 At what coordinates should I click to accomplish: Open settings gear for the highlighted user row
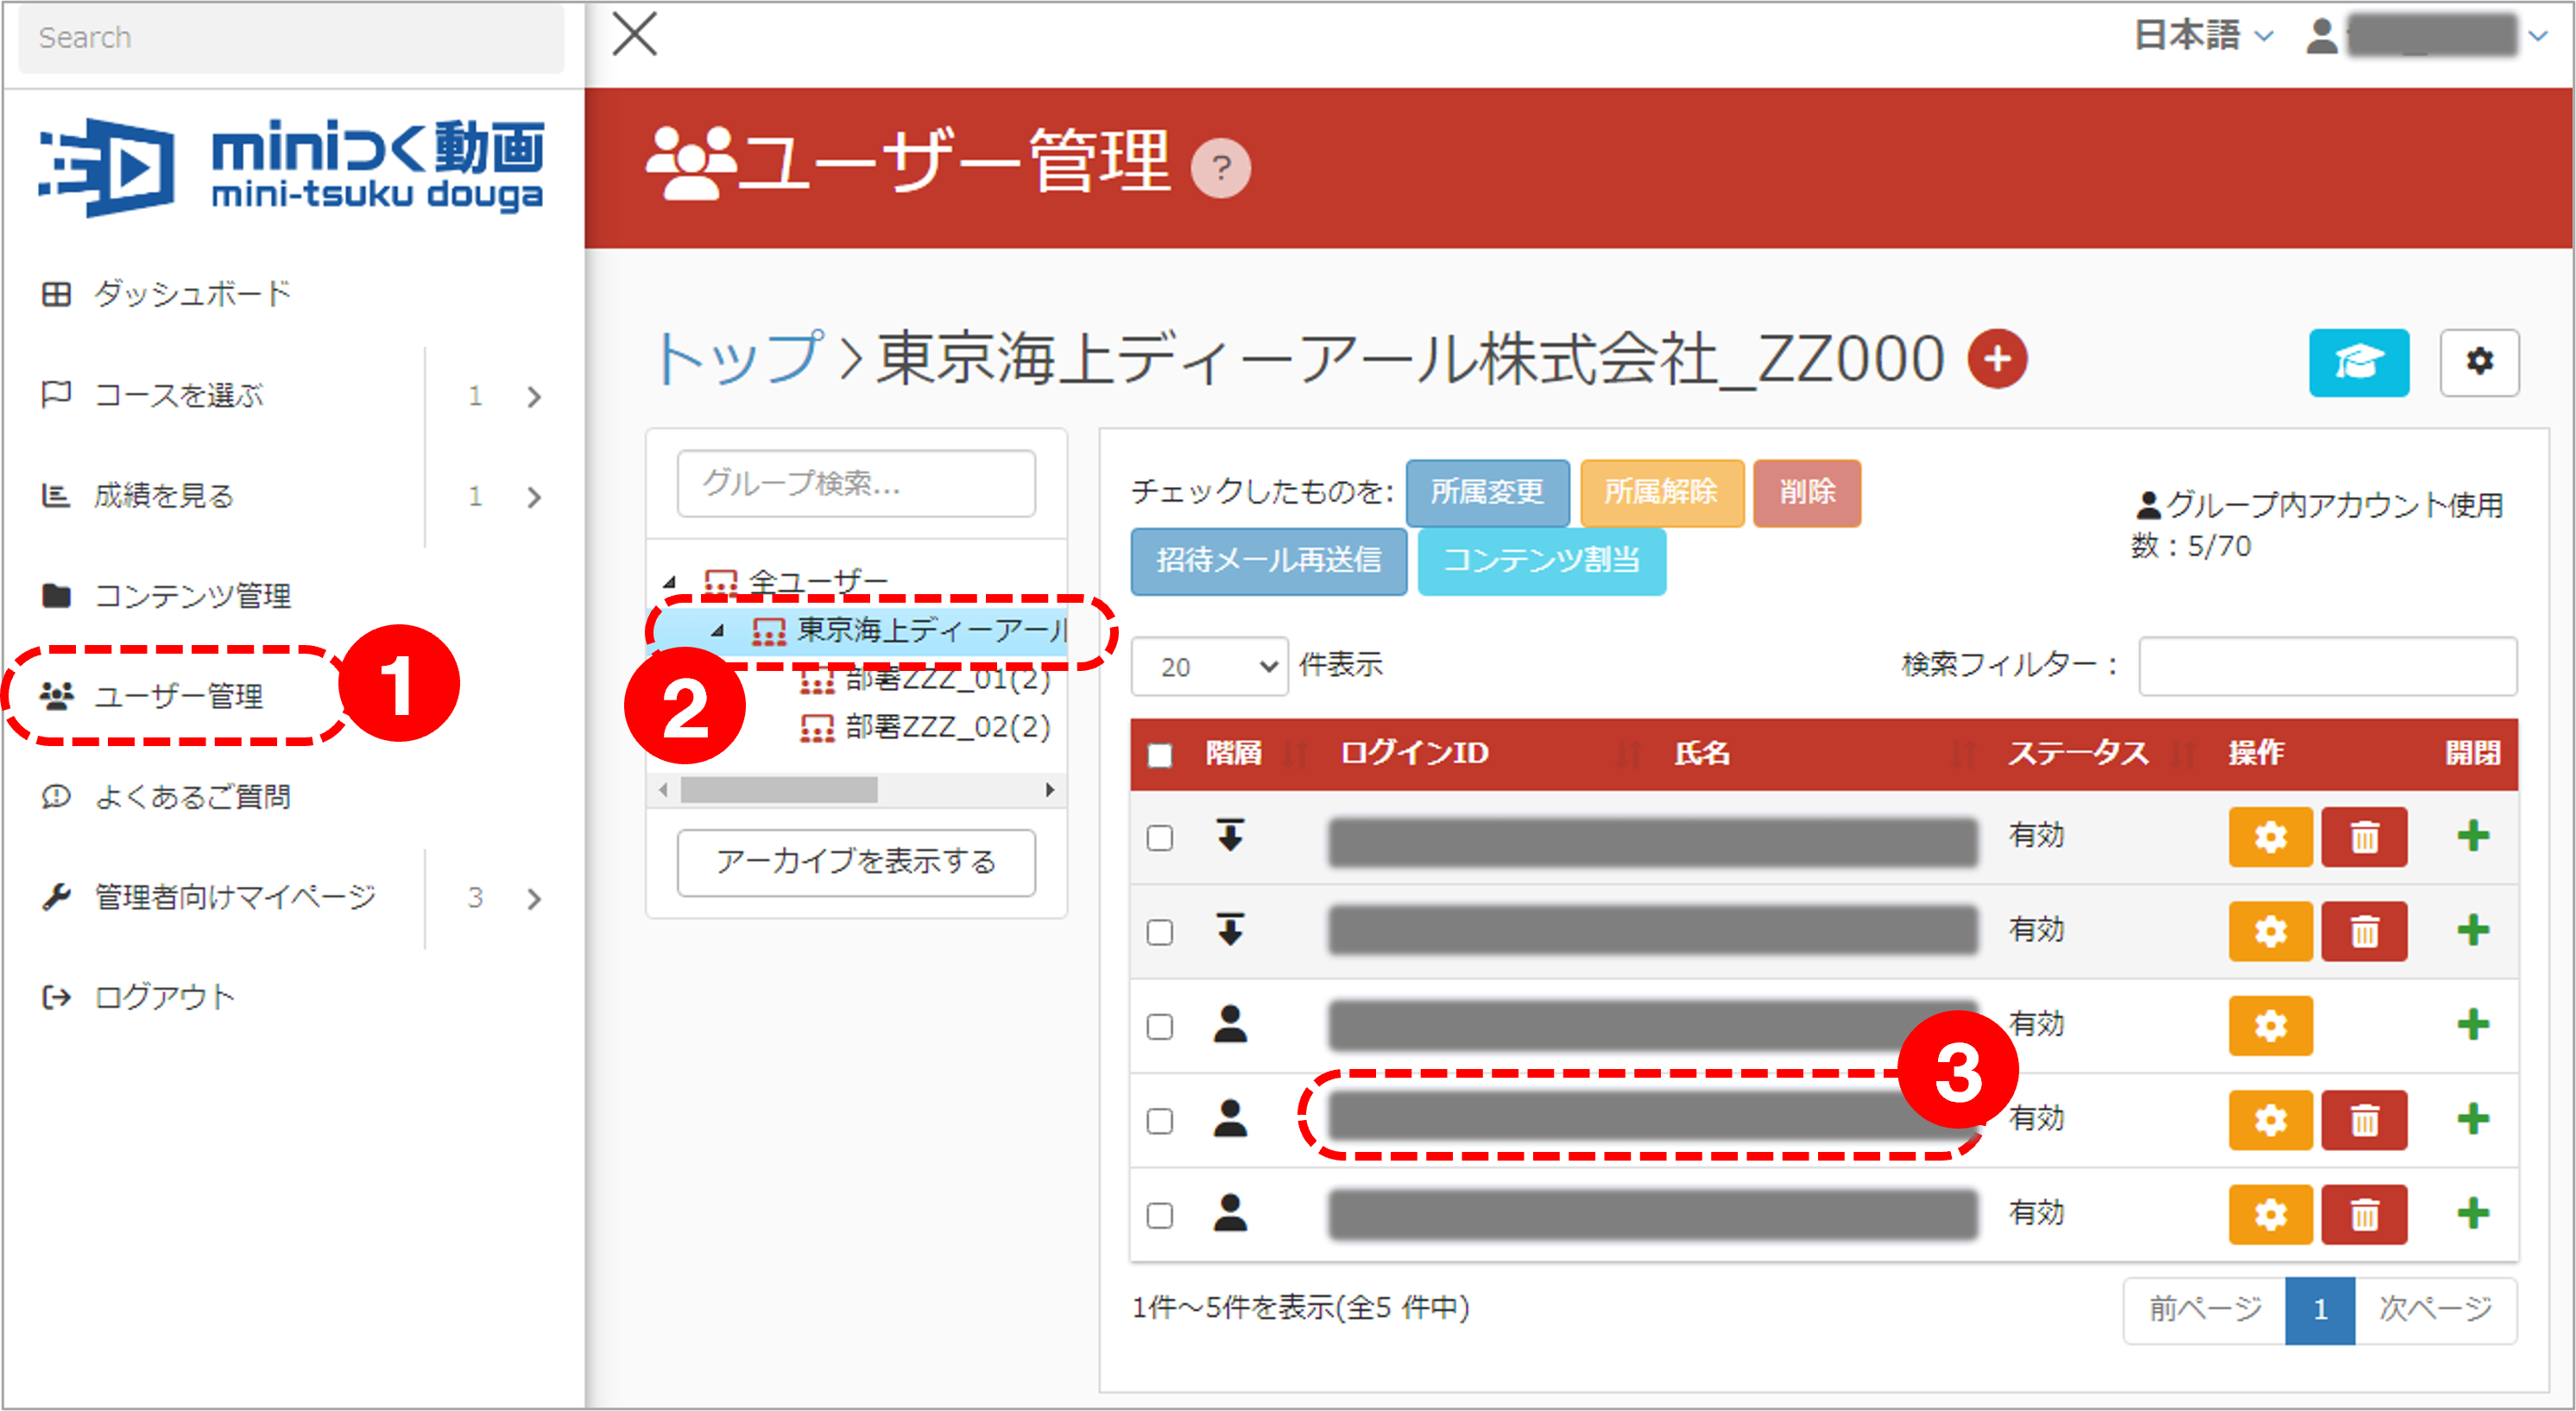2271,1120
